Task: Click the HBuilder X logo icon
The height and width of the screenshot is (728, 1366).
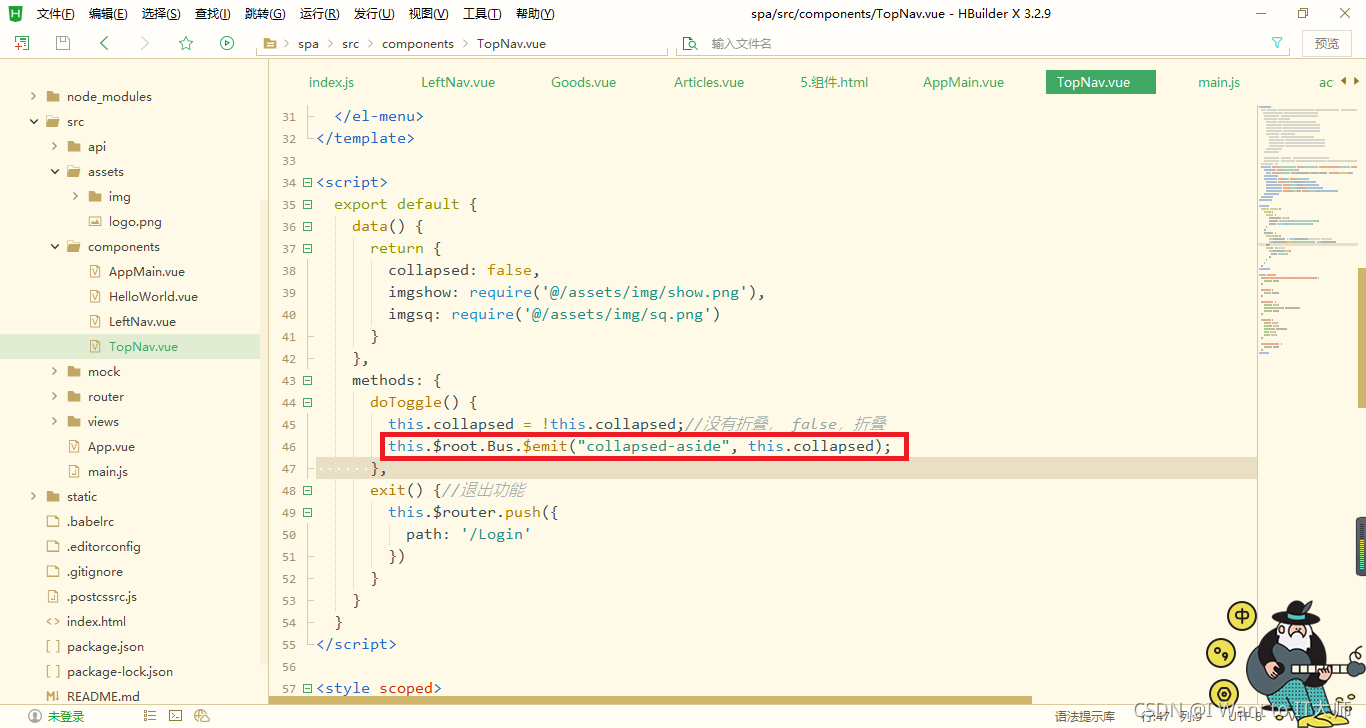Action: (15, 13)
